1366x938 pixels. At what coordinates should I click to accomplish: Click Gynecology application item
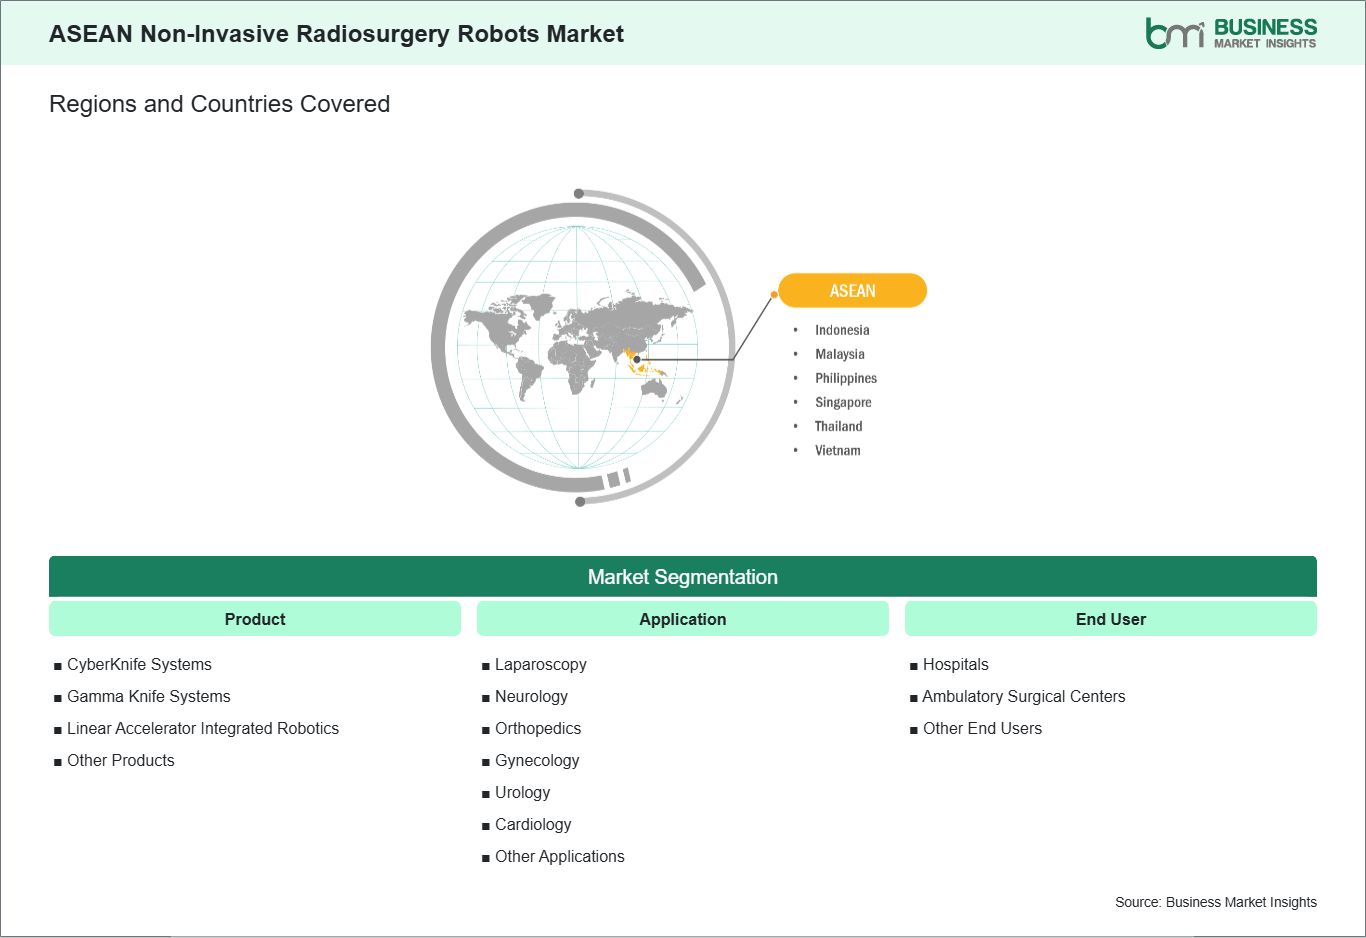coord(537,760)
